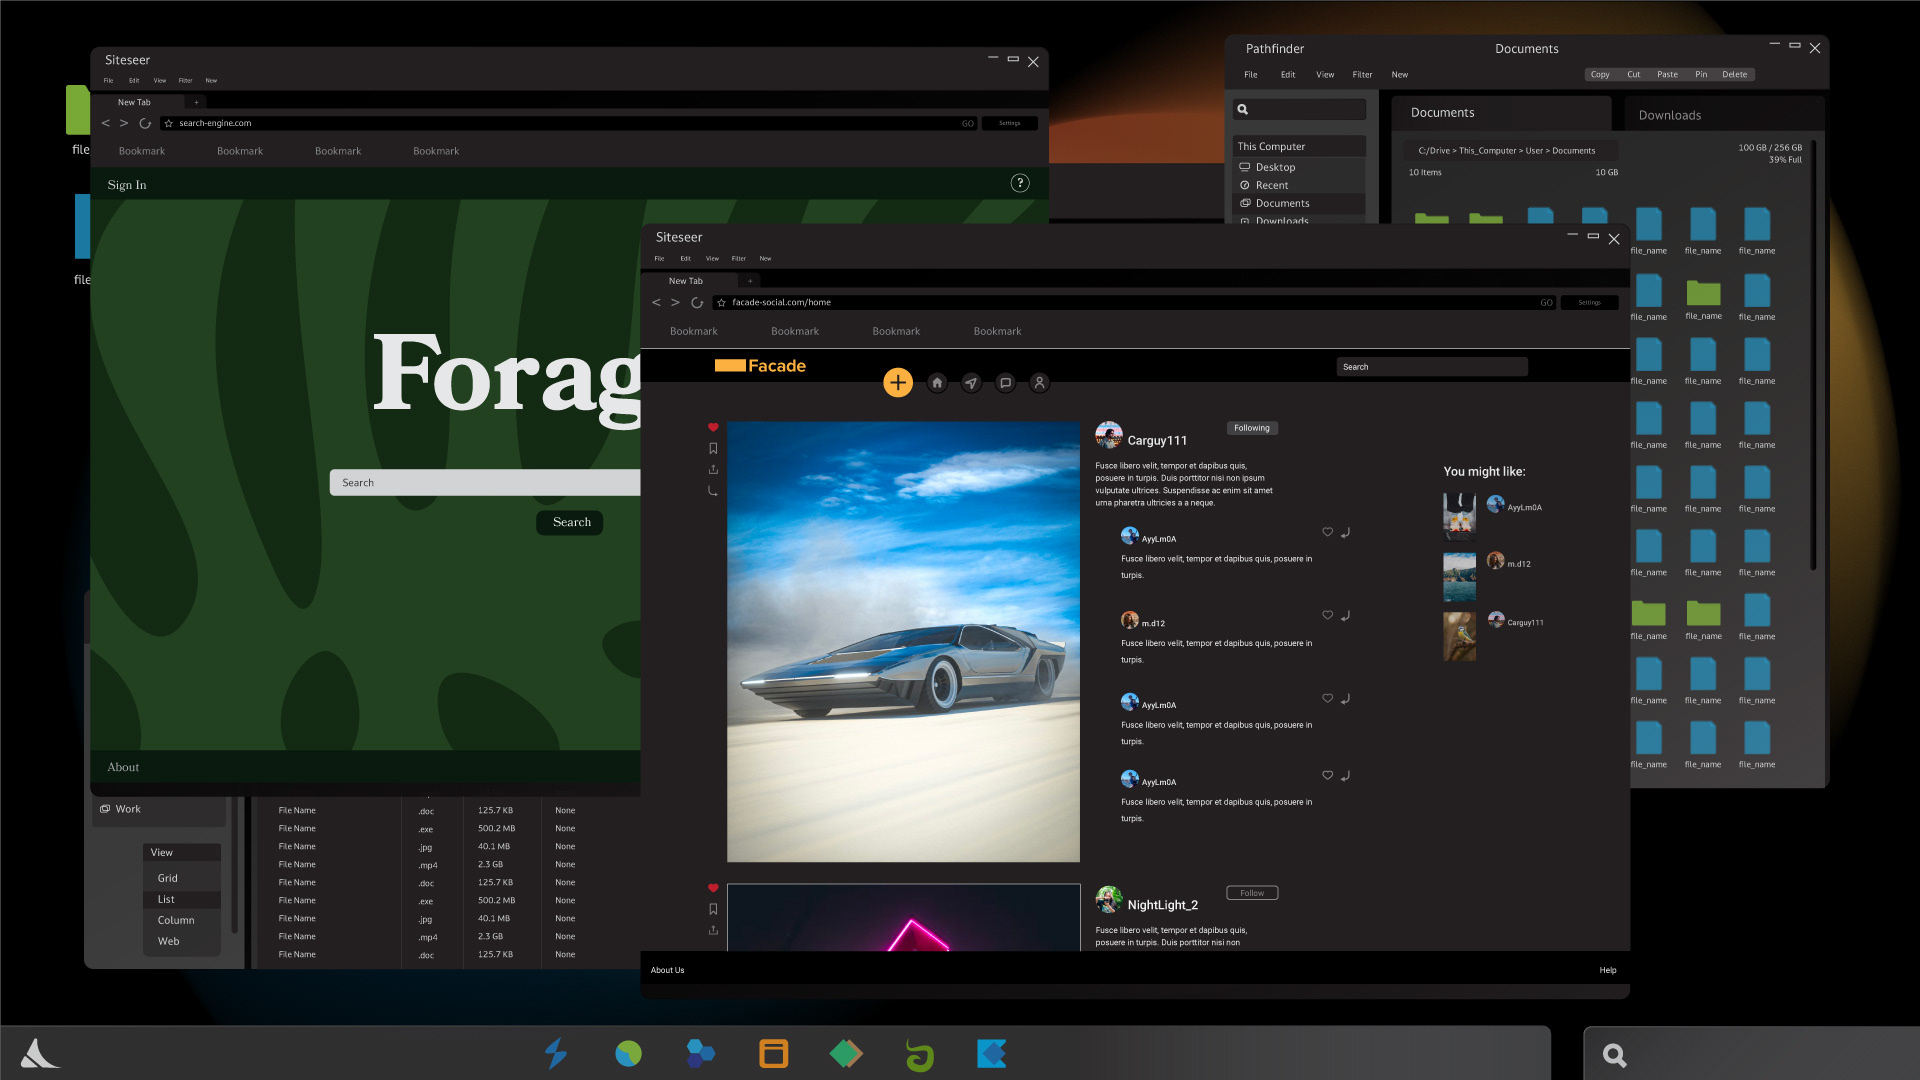Open Facade profile person icon

tap(1039, 382)
